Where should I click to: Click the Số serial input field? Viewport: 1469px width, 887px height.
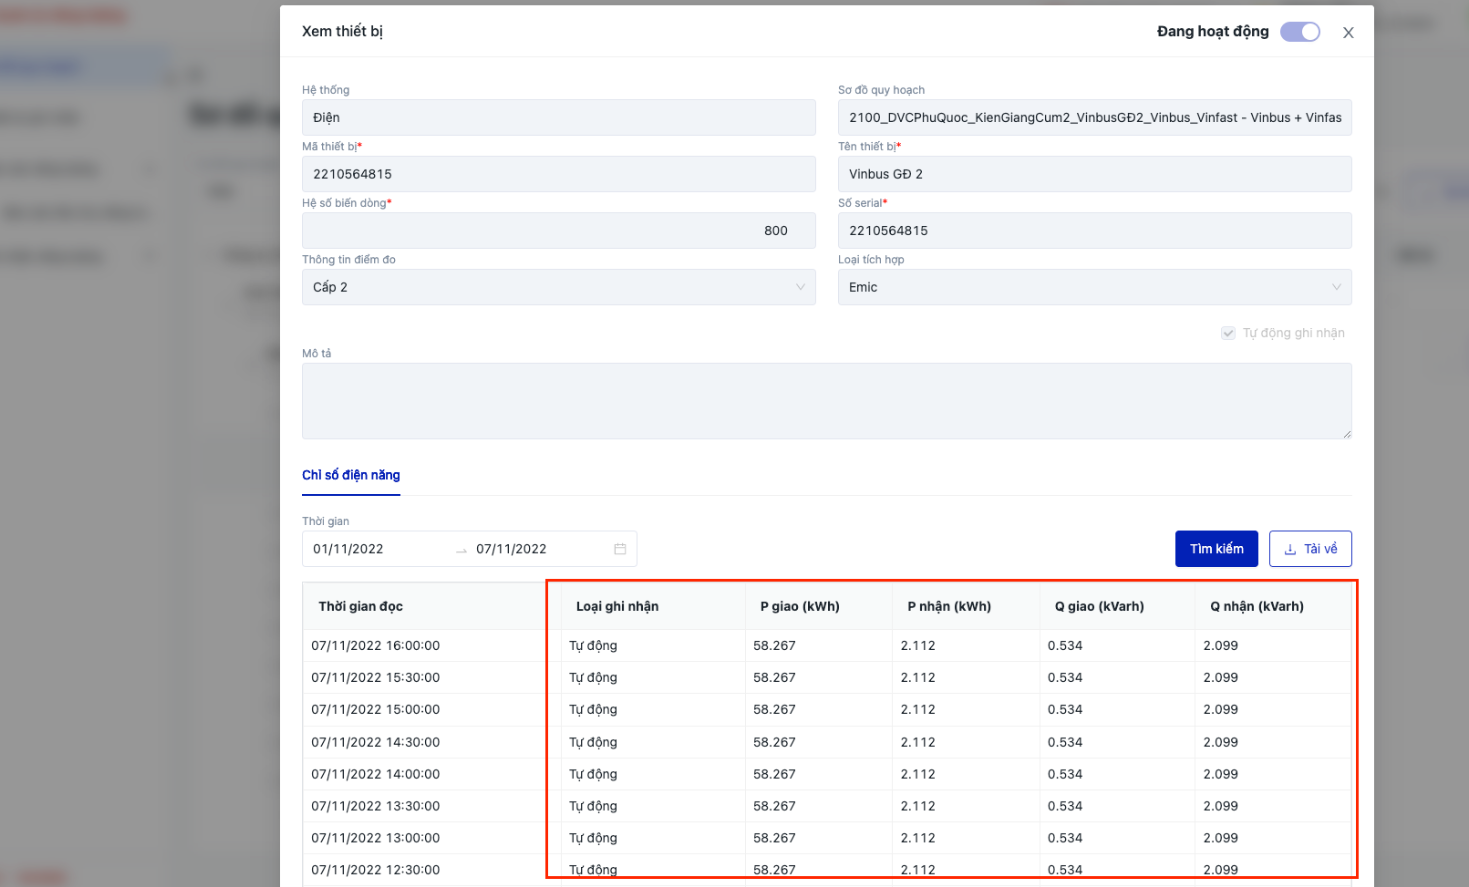(x=1094, y=231)
